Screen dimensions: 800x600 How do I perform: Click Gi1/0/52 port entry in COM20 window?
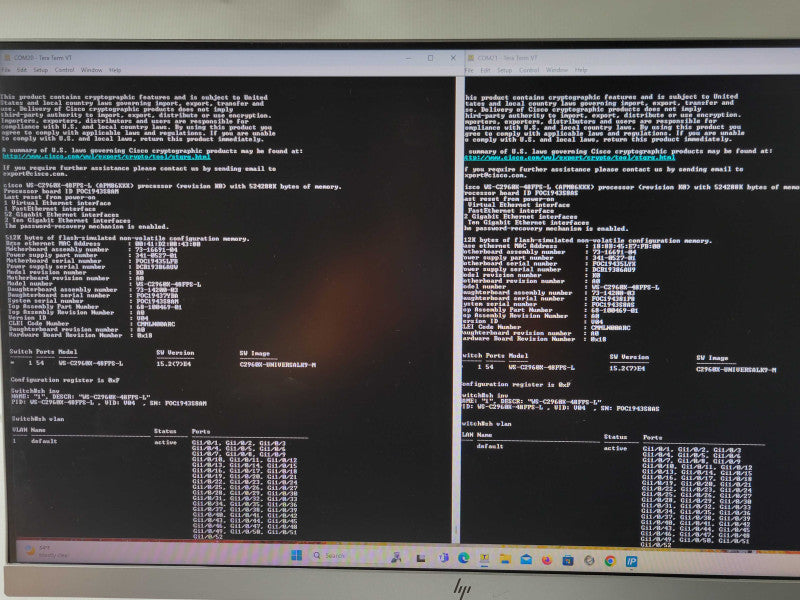(208, 537)
